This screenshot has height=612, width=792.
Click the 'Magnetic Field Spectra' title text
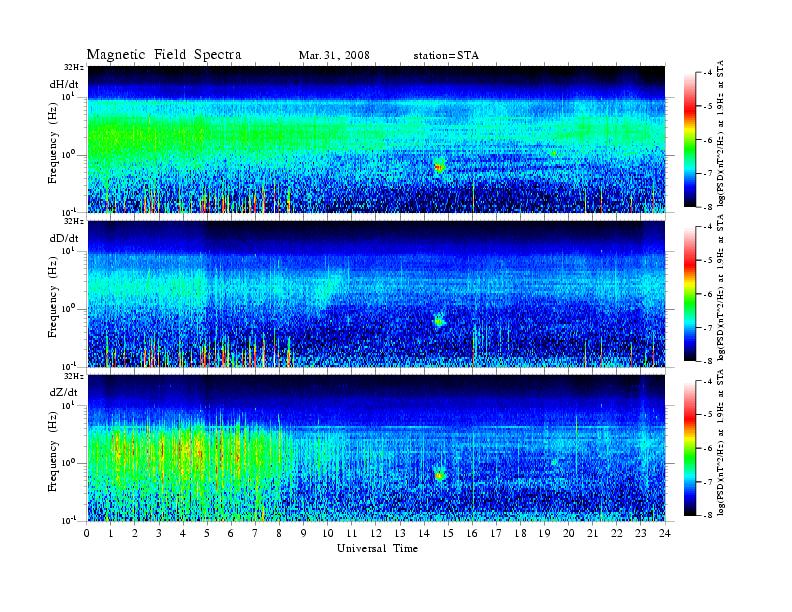click(x=164, y=55)
